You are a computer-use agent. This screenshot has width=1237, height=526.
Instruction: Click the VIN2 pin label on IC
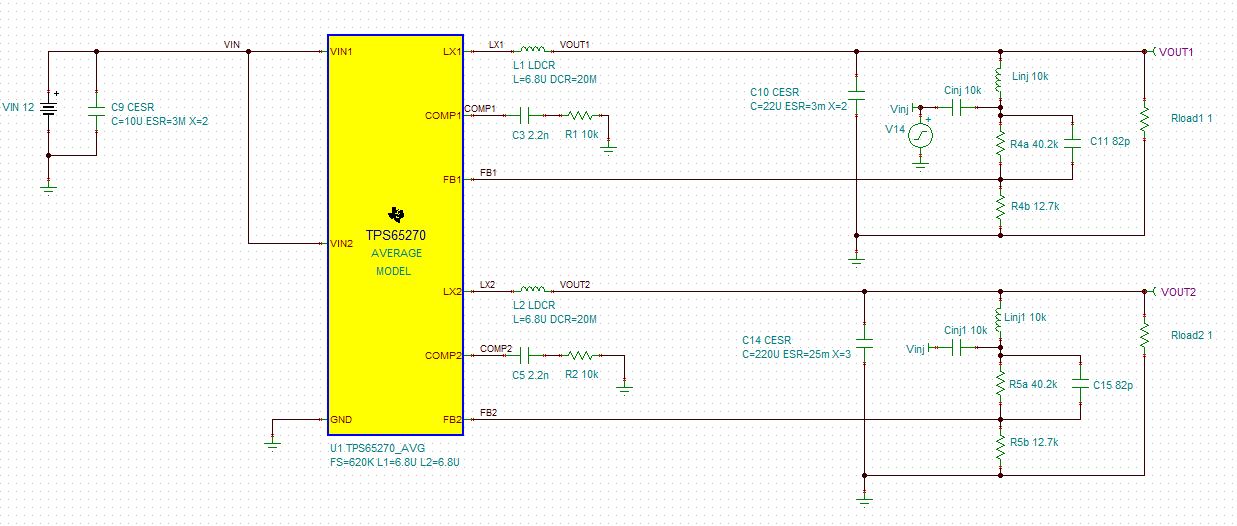point(341,243)
